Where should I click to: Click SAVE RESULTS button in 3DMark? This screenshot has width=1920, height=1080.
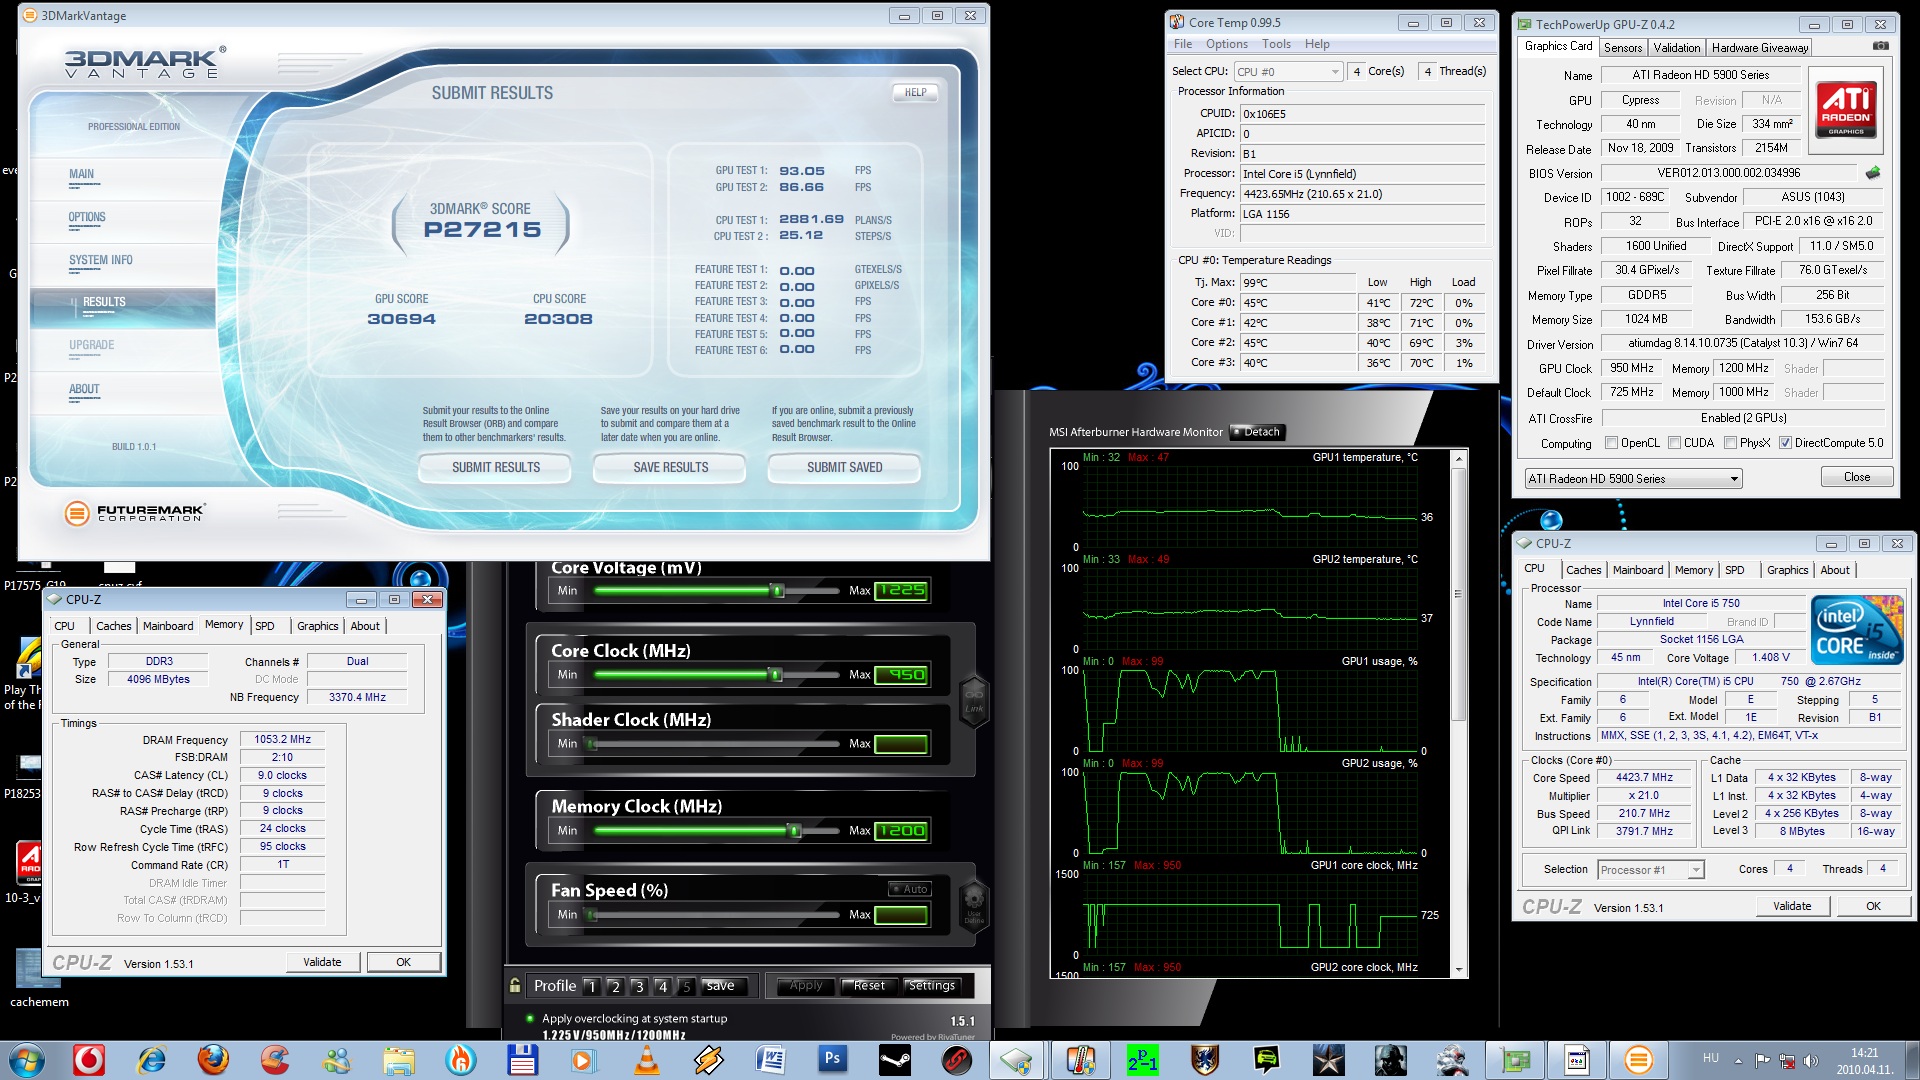[670, 467]
